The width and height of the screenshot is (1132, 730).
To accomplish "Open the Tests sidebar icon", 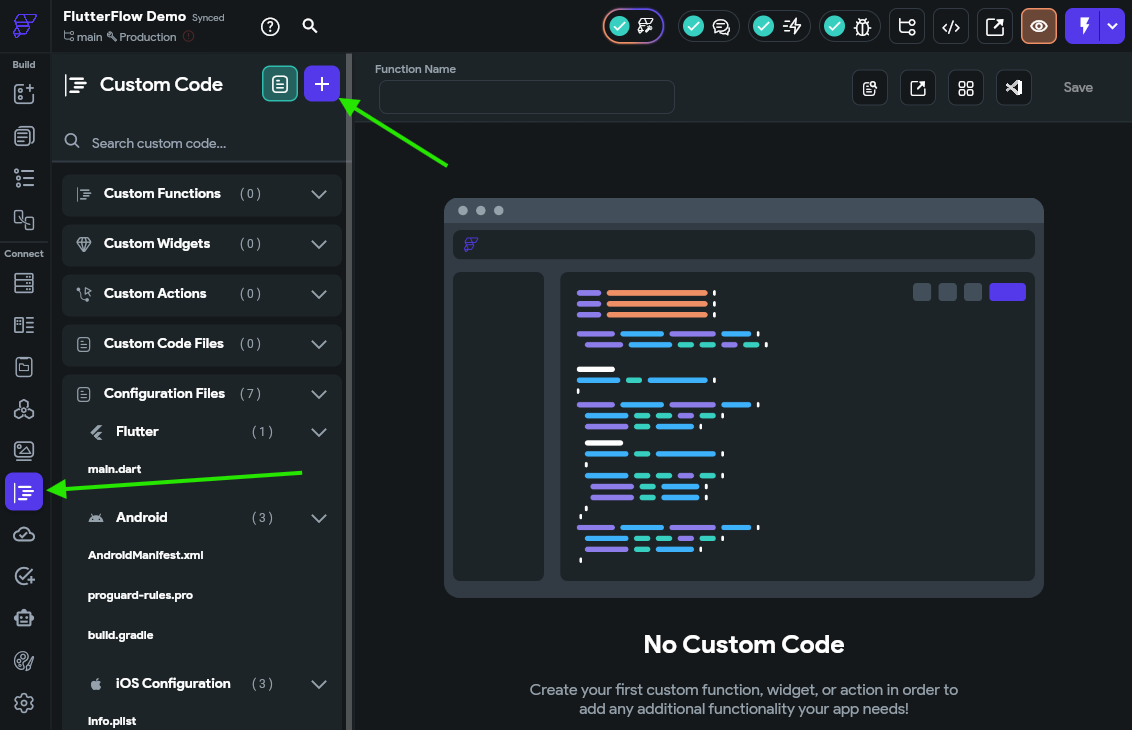I will 24,576.
